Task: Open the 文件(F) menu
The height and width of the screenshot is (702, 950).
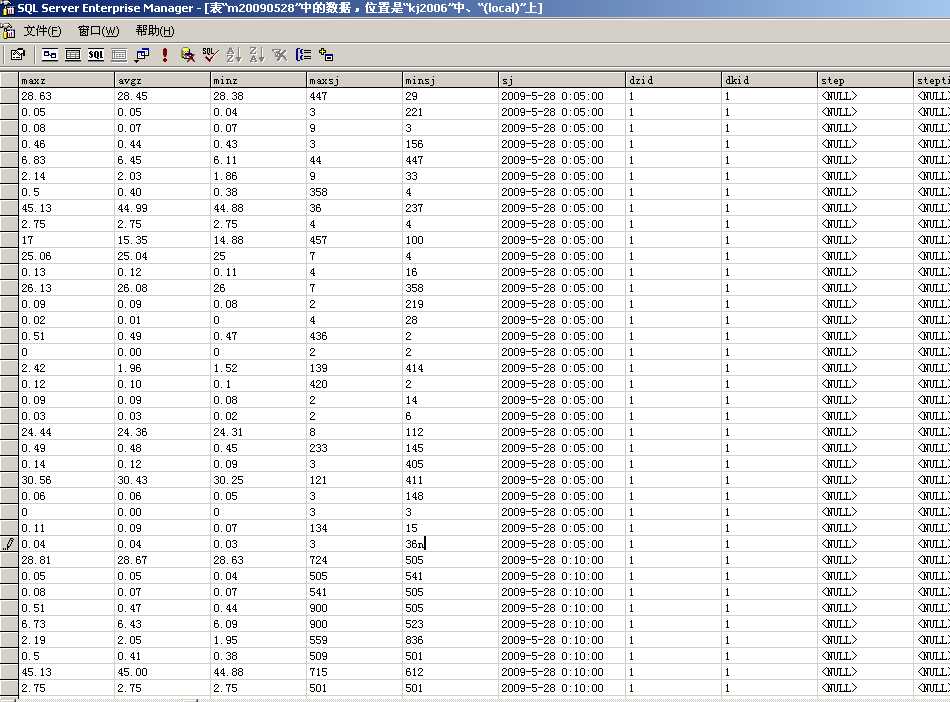Action: click(x=42, y=31)
